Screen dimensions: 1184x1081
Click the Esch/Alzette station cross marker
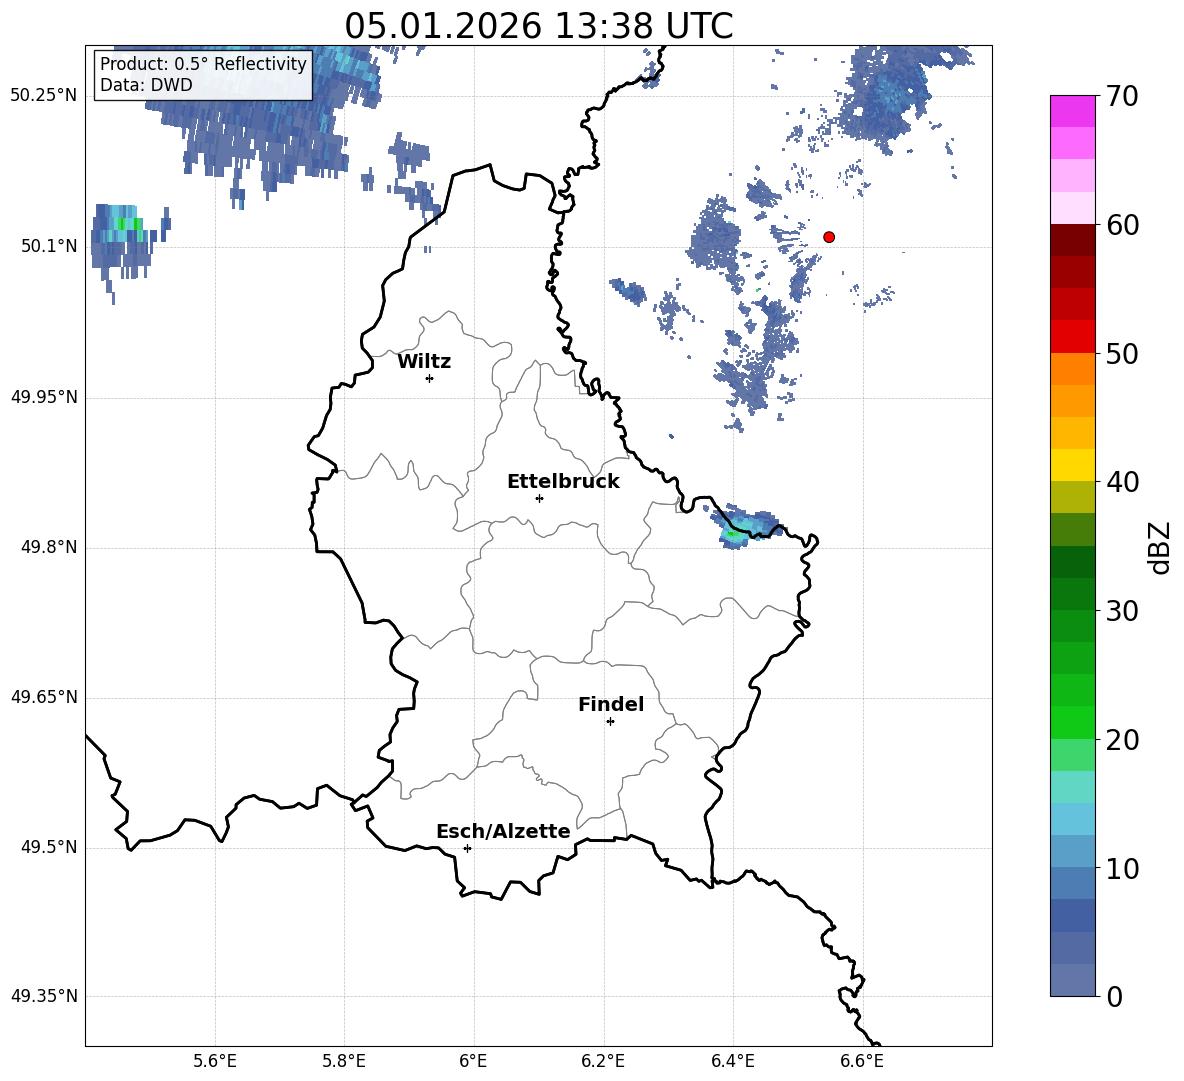click(467, 848)
